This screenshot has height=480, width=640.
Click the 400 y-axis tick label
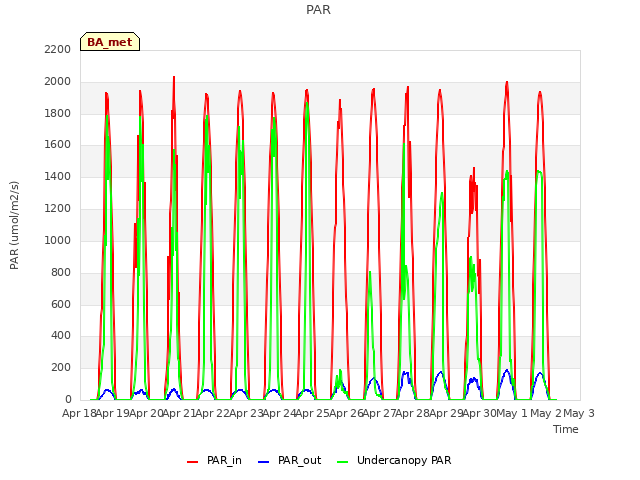click(x=61, y=336)
